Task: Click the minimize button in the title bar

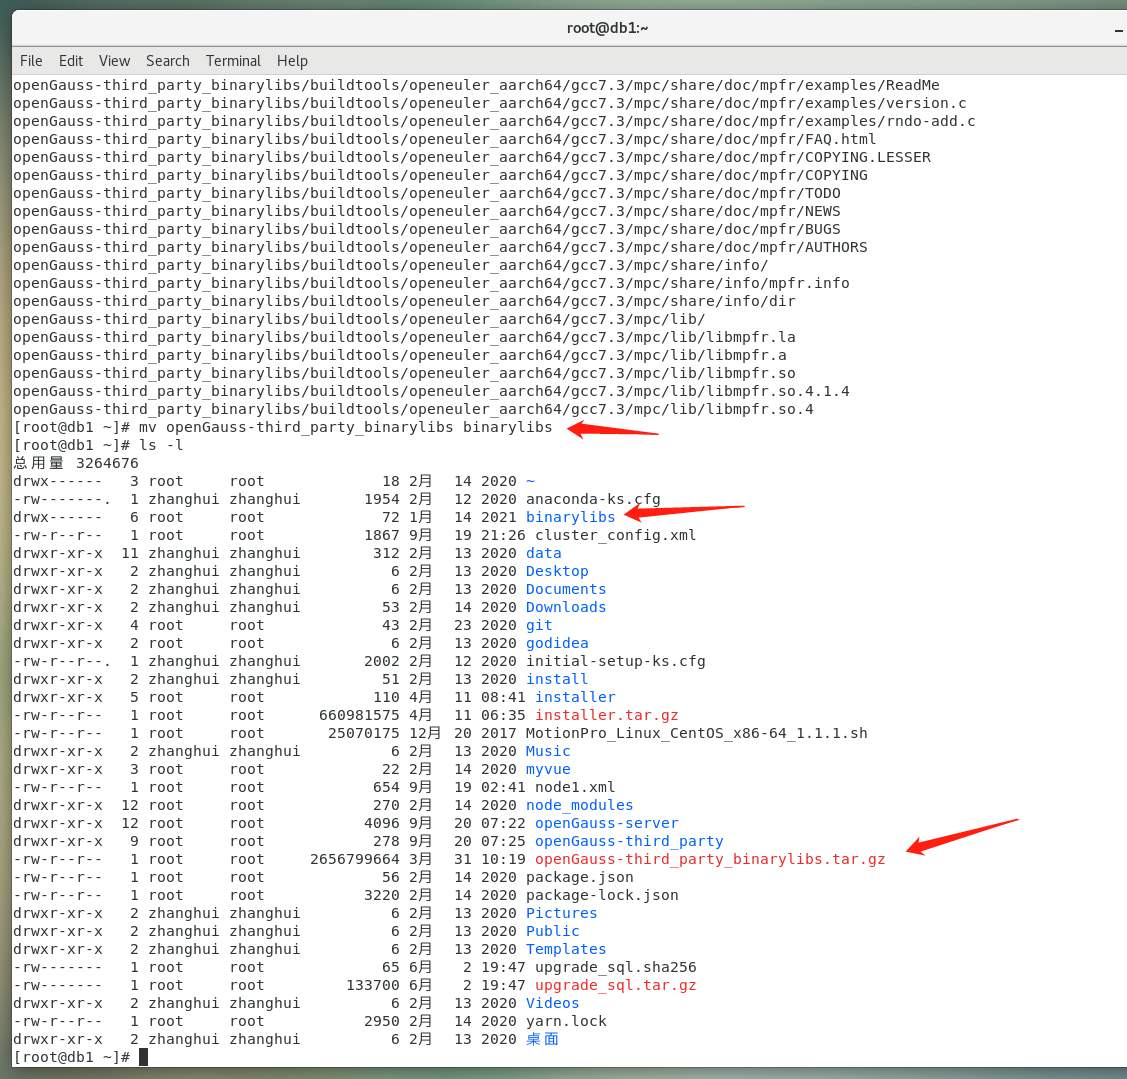Action: click(1119, 30)
